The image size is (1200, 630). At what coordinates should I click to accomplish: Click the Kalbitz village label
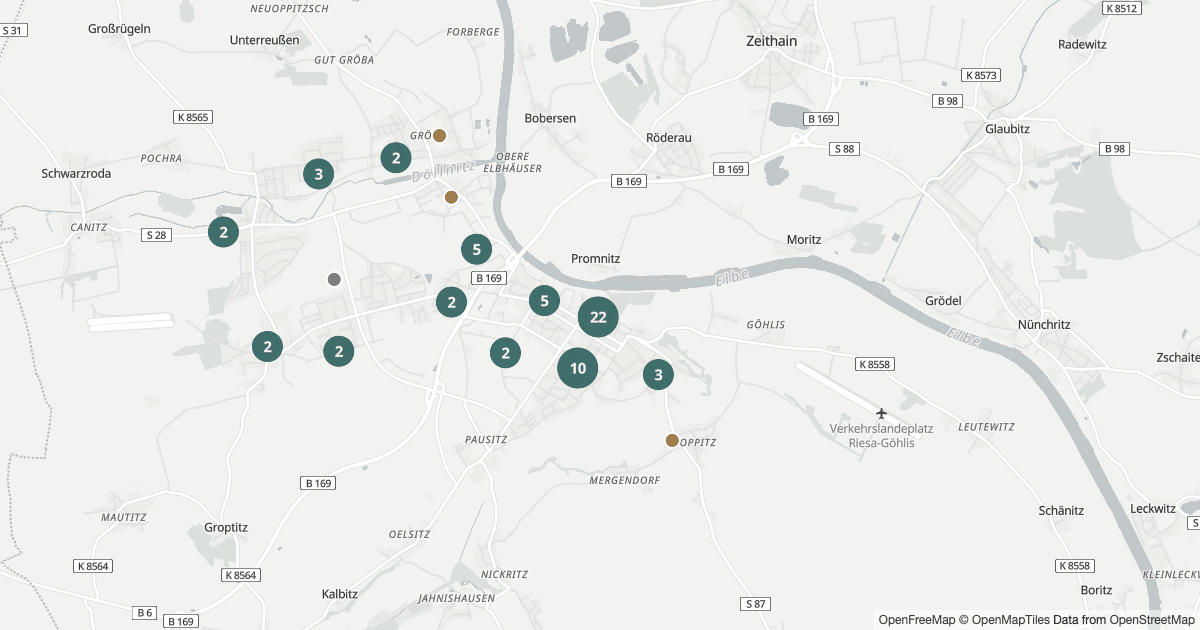pyautogui.click(x=340, y=593)
